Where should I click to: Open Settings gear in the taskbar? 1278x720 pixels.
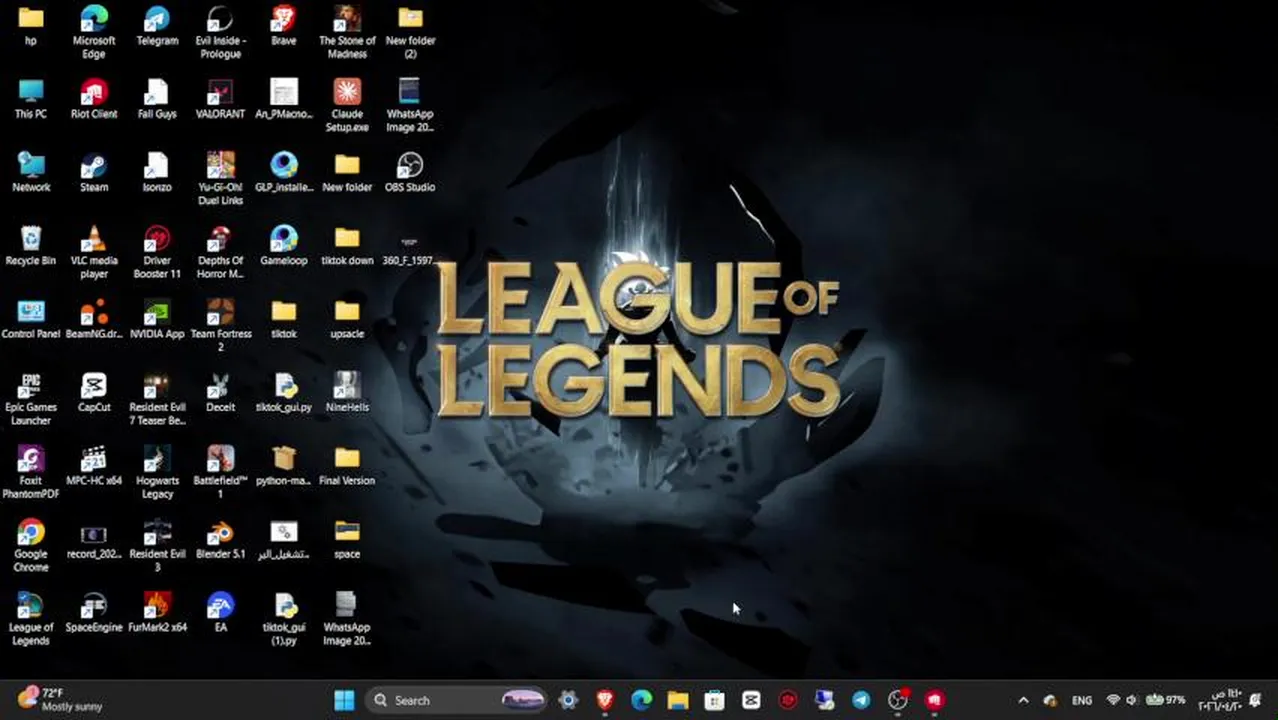568,700
